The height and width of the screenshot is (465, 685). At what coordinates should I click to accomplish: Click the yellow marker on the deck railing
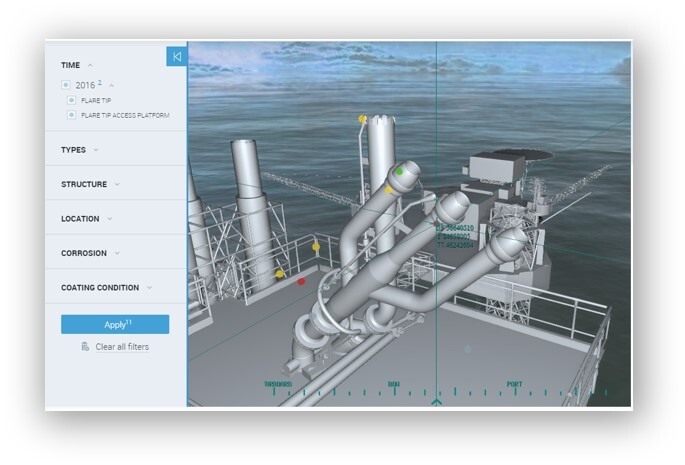coord(316,245)
